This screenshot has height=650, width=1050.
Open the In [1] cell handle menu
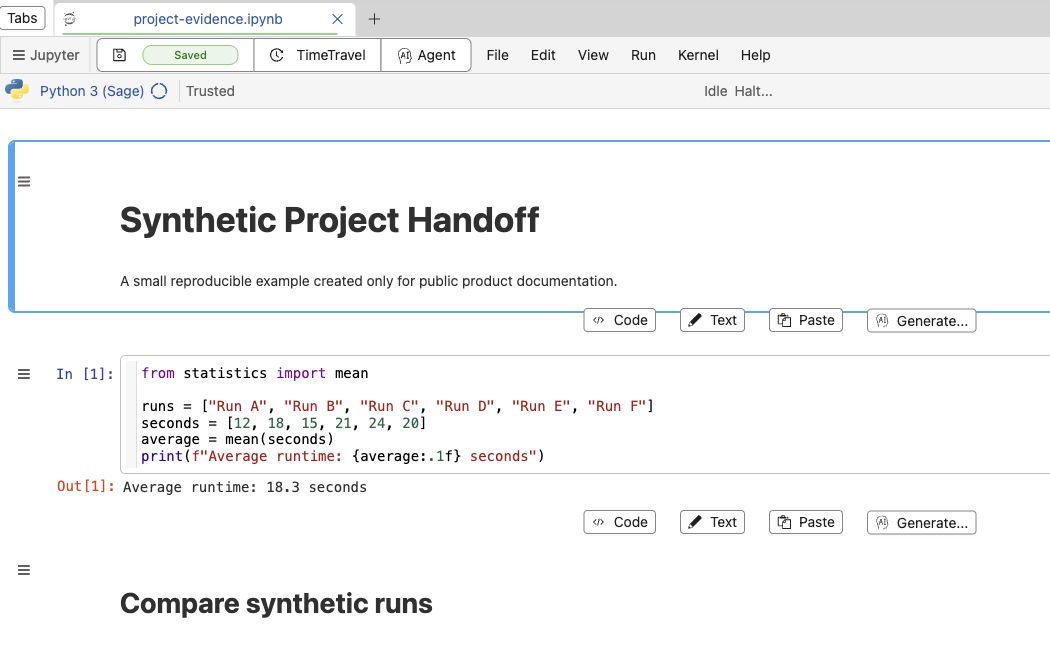(x=24, y=374)
